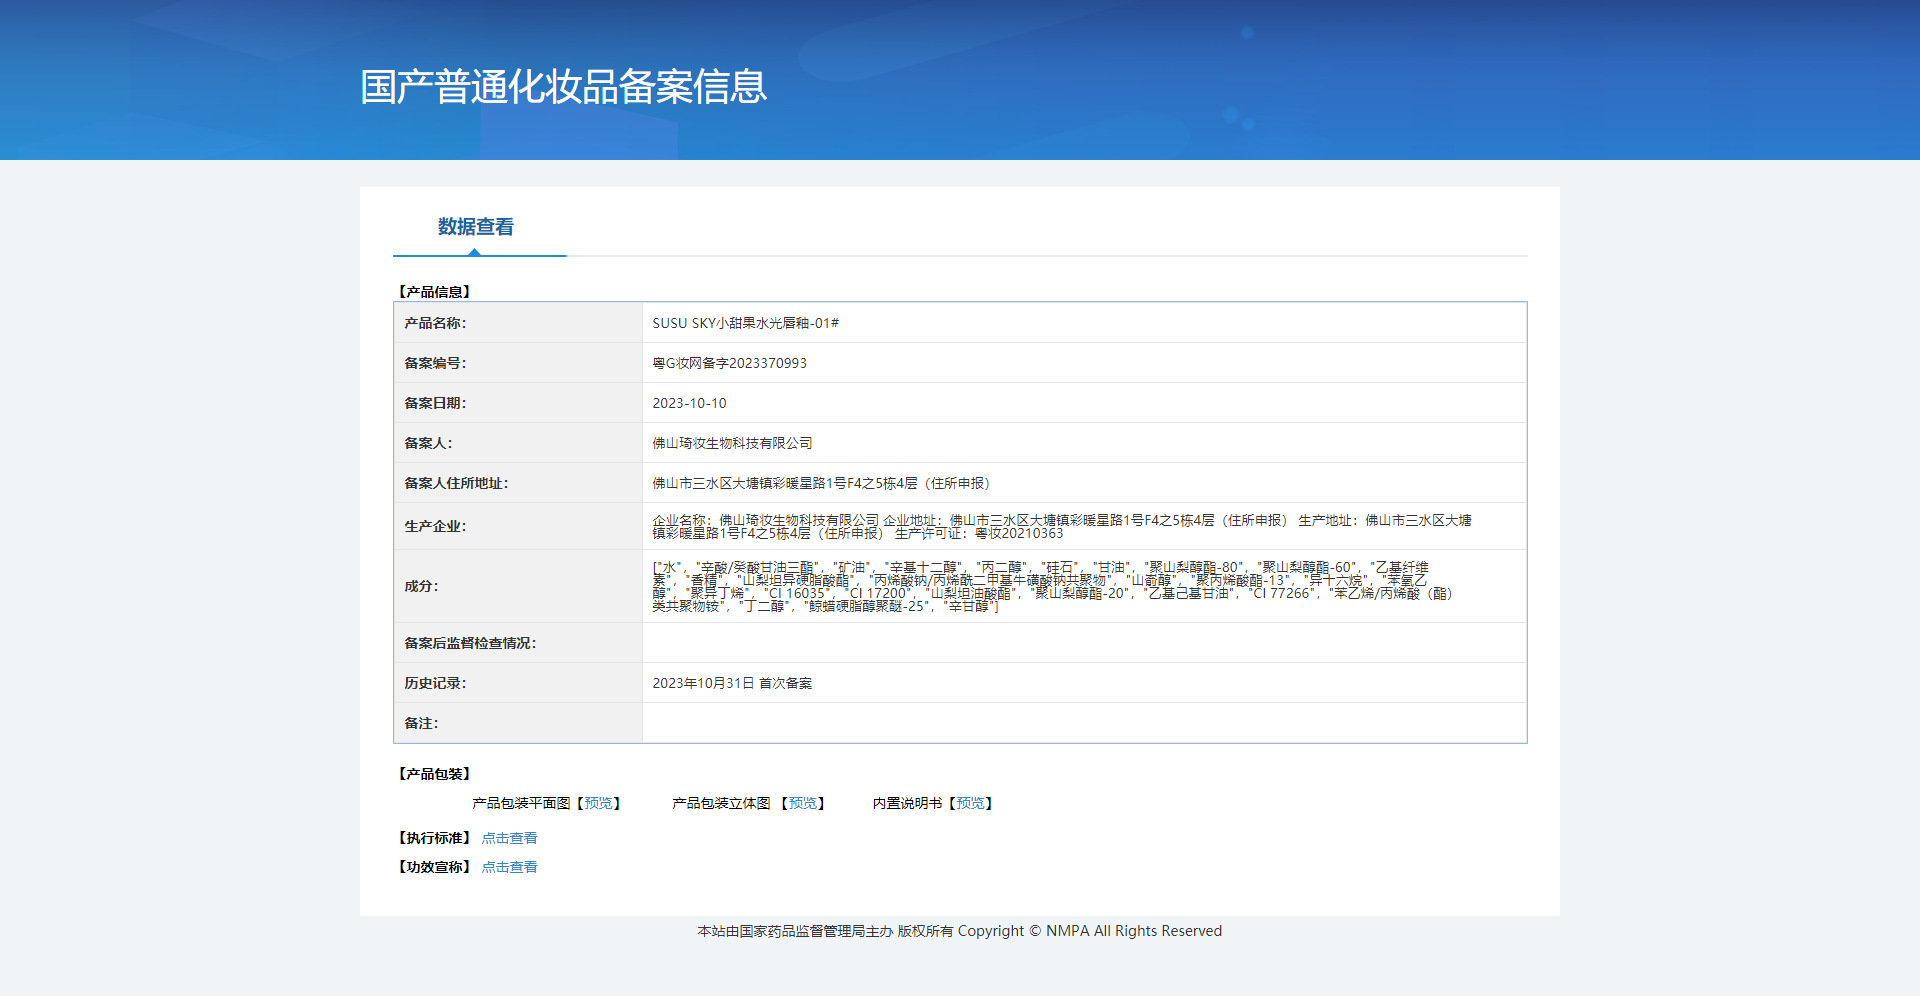Click the 生产企业 row label
Image resolution: width=1920 pixels, height=996 pixels.
[x=435, y=526]
